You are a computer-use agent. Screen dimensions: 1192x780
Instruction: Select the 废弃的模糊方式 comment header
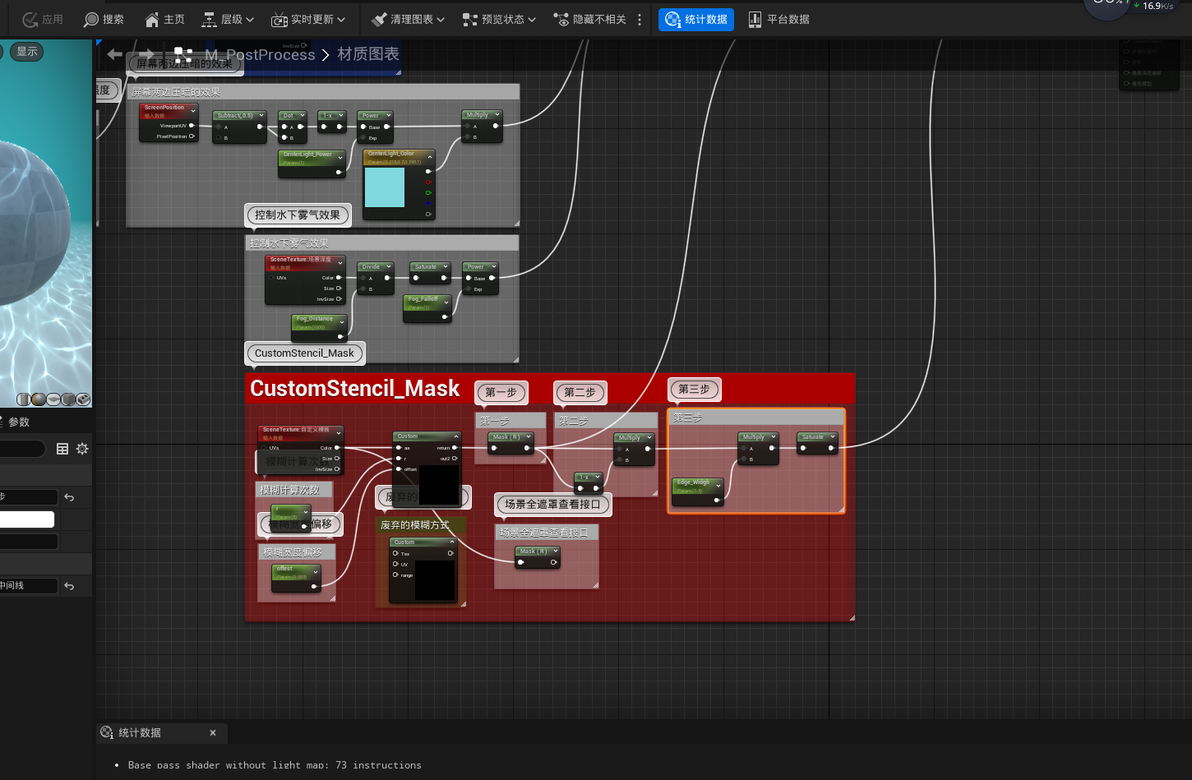click(x=421, y=525)
